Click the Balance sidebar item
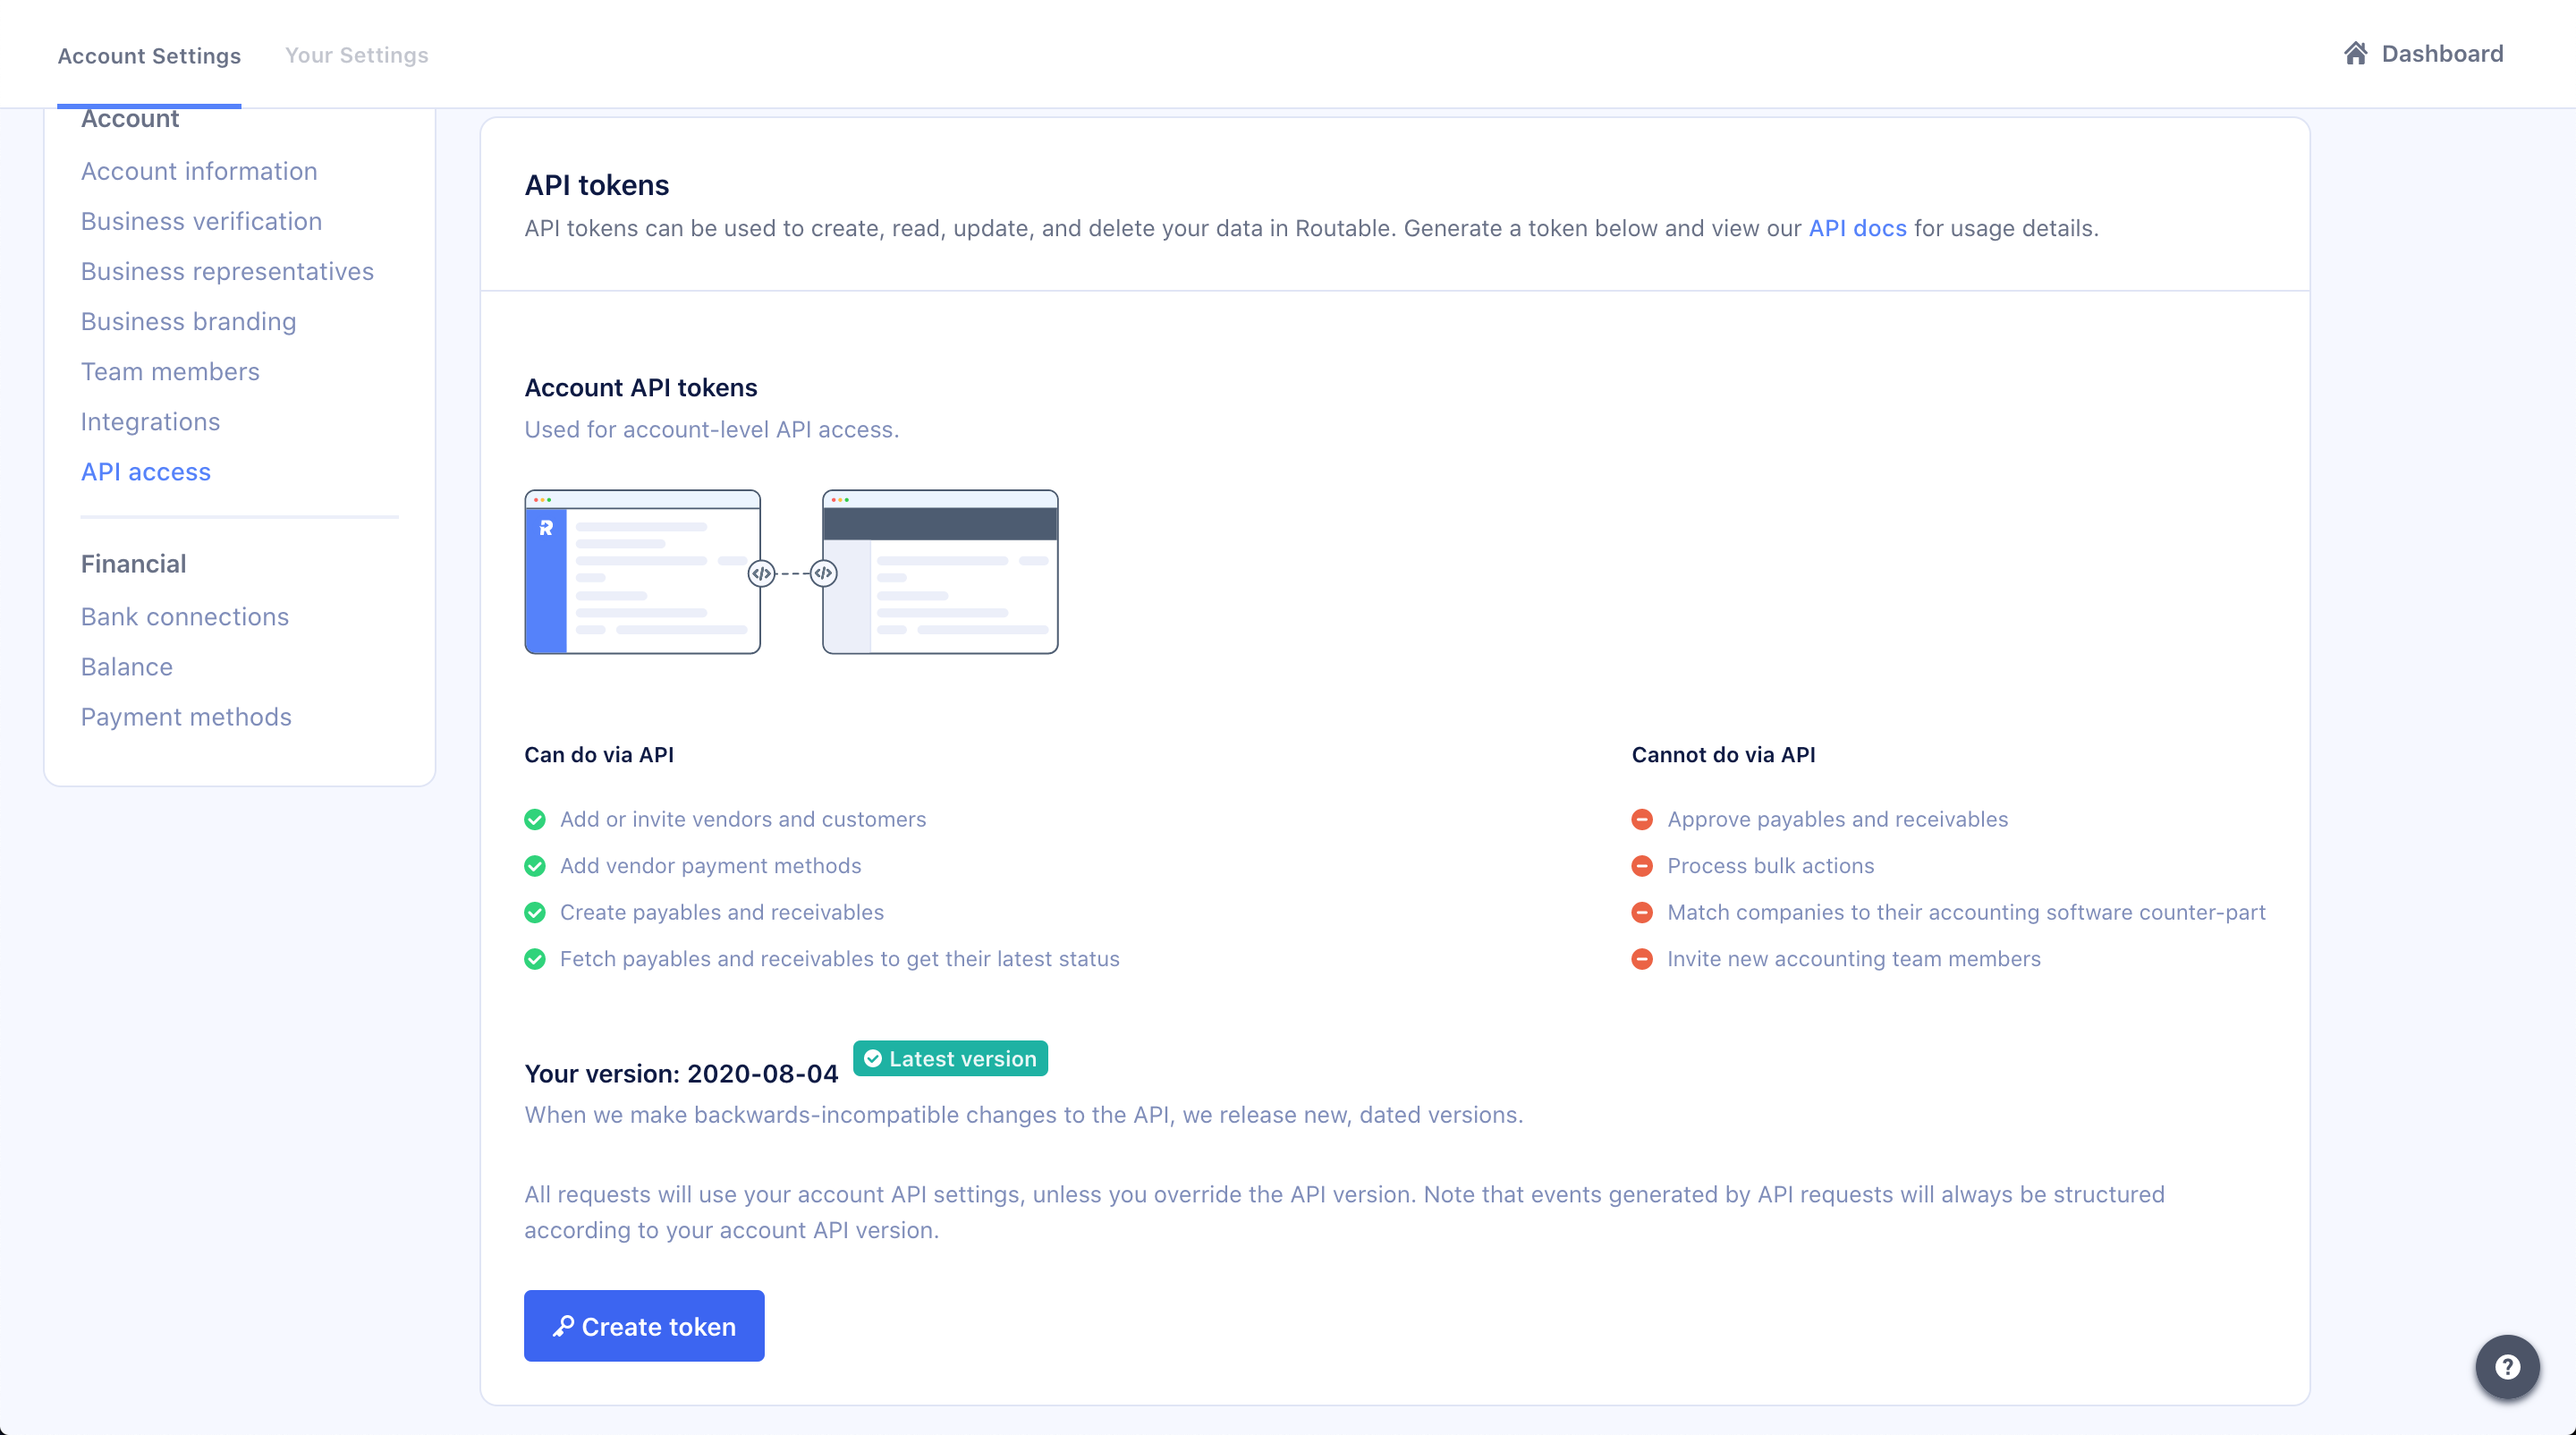The image size is (2576, 1435). 127,666
